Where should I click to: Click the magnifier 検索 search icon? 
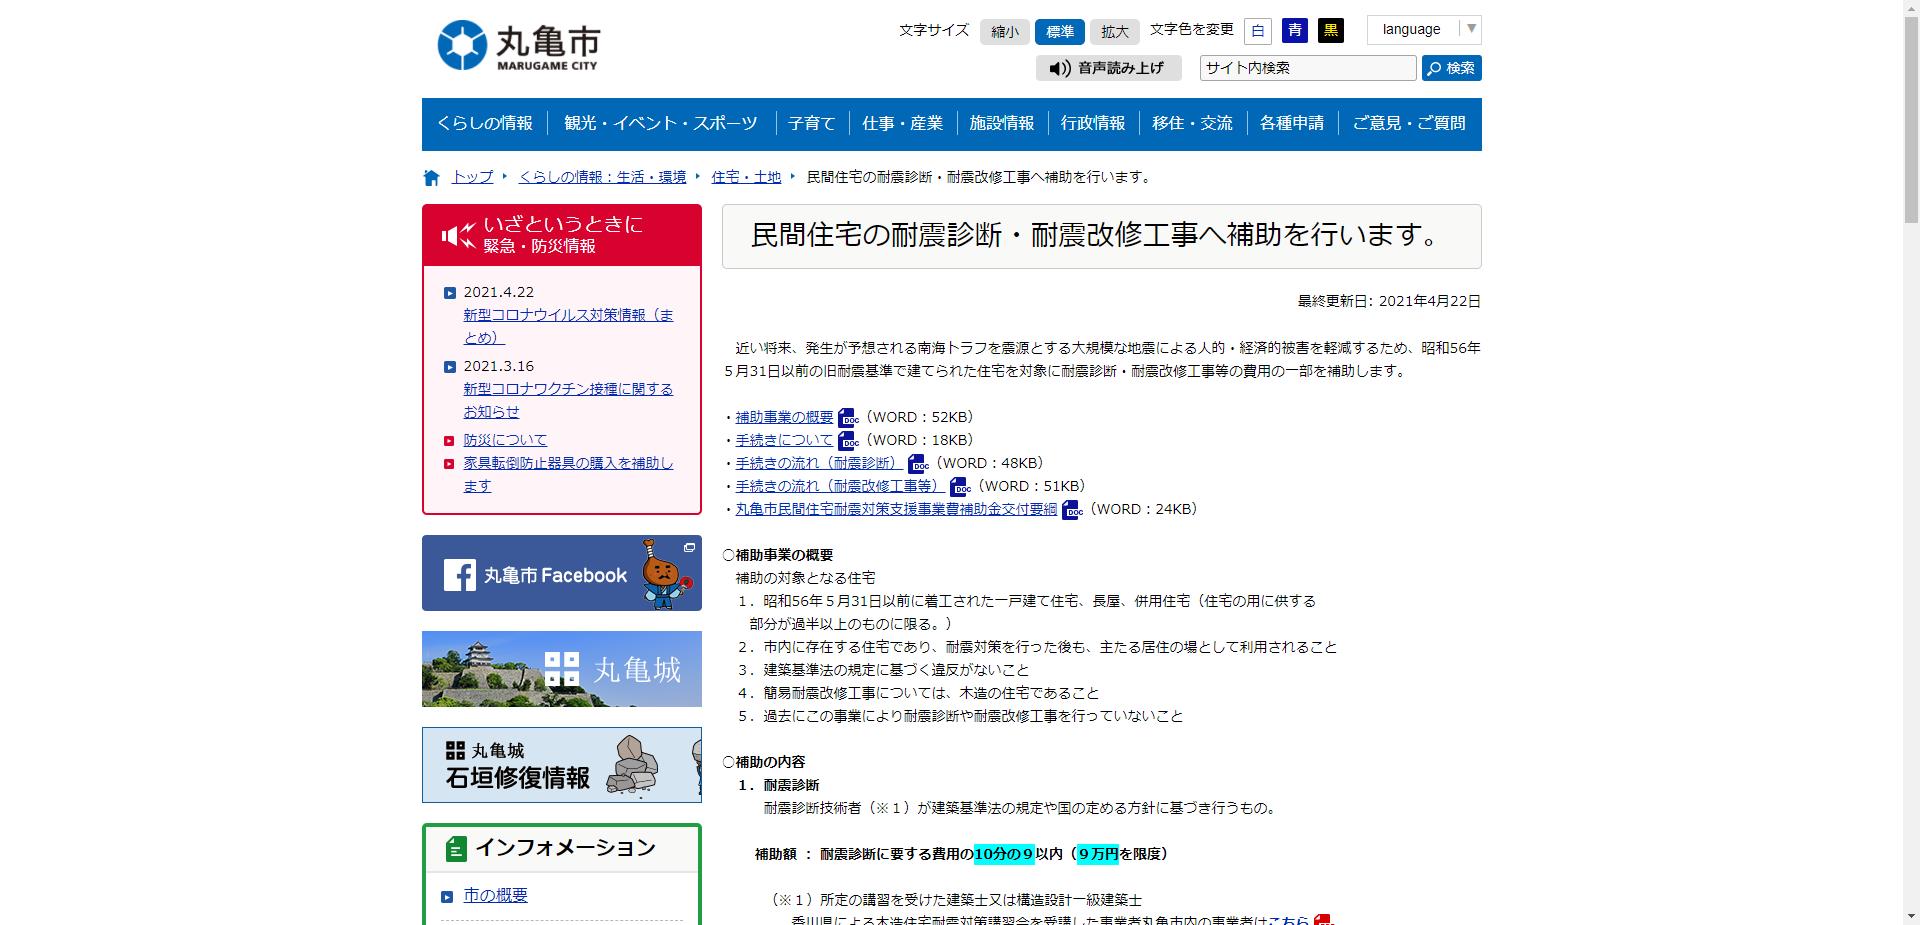pos(1435,68)
